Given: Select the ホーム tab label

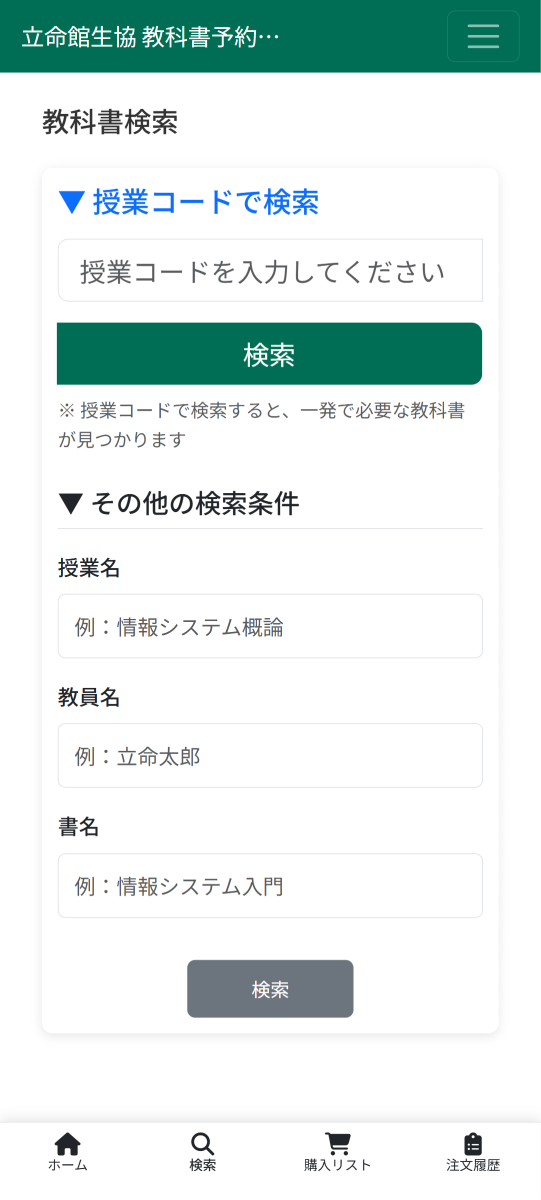Looking at the screenshot, I should tap(68, 1166).
